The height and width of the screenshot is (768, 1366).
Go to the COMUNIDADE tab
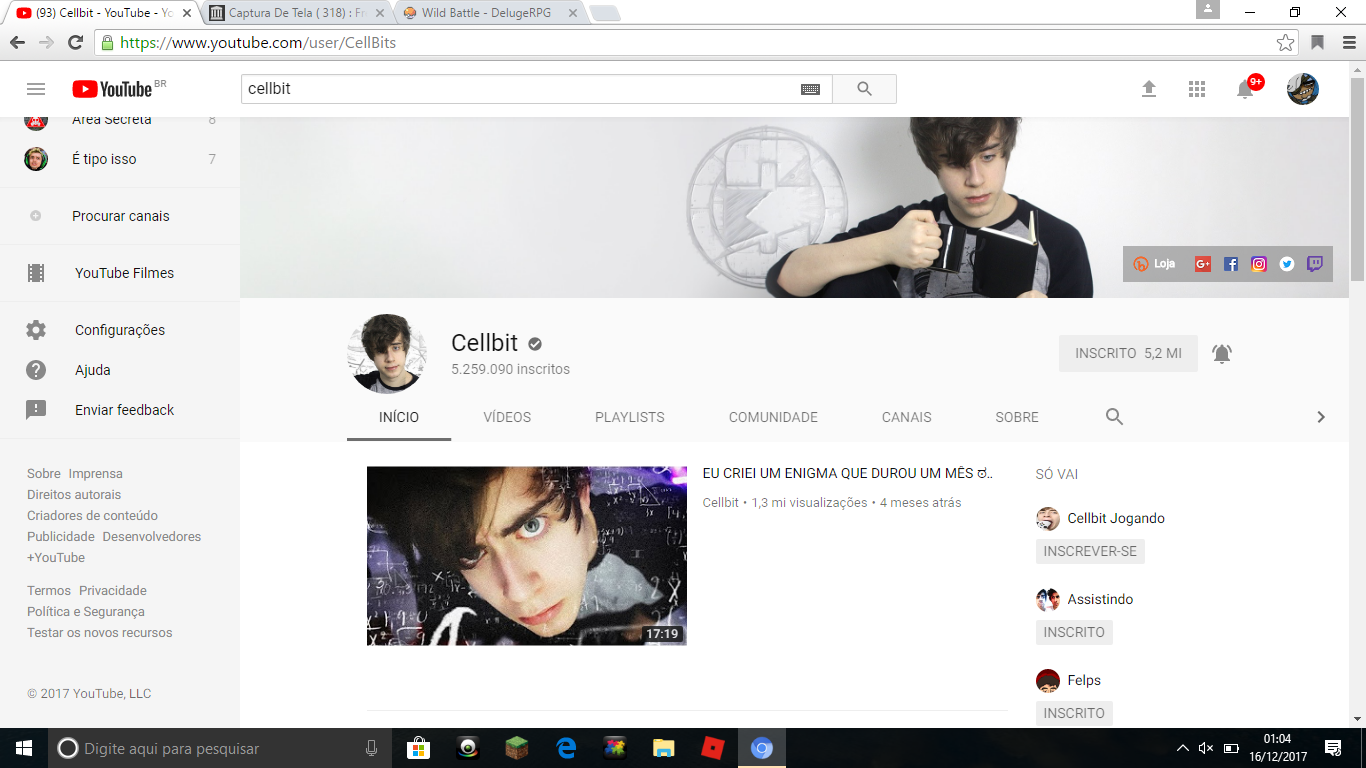coord(773,417)
